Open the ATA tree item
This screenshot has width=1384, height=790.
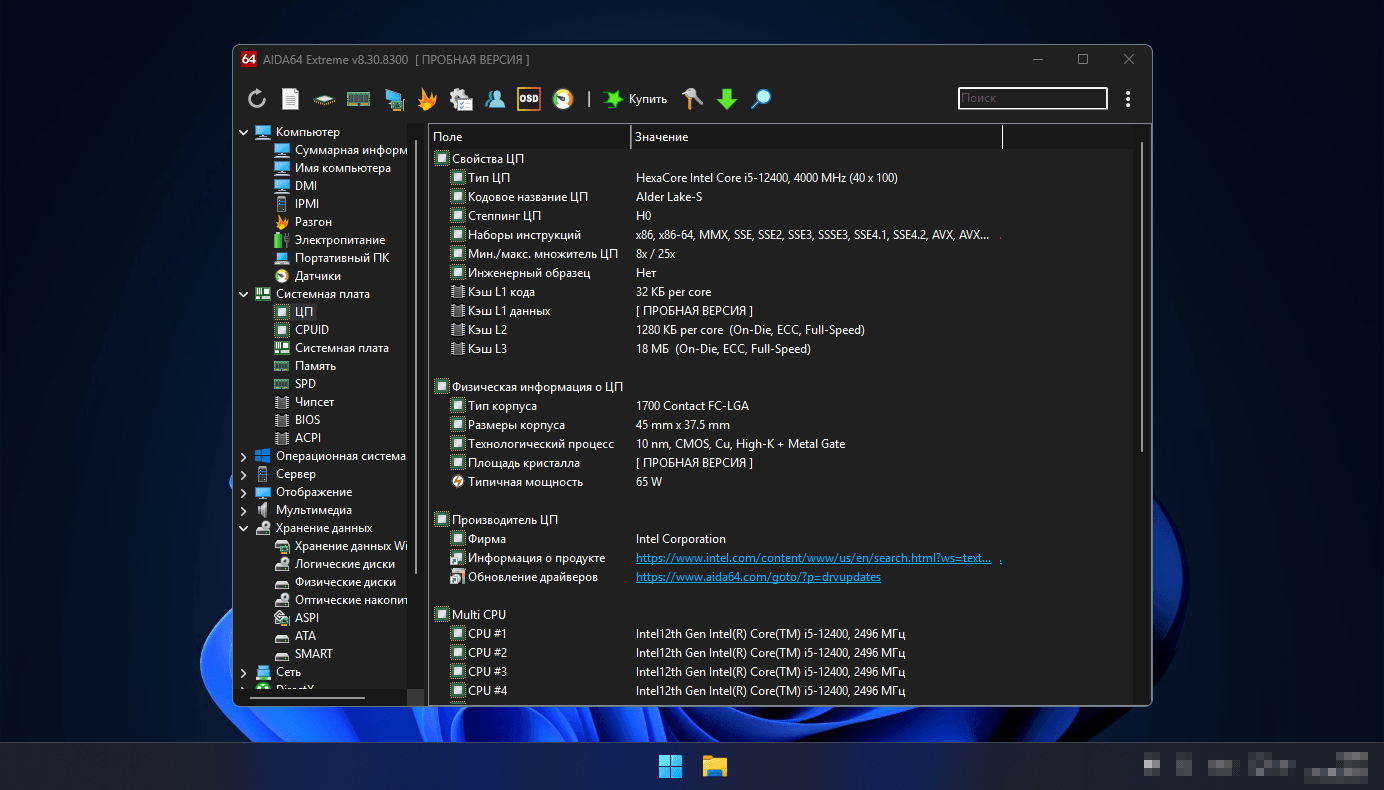tap(295, 636)
